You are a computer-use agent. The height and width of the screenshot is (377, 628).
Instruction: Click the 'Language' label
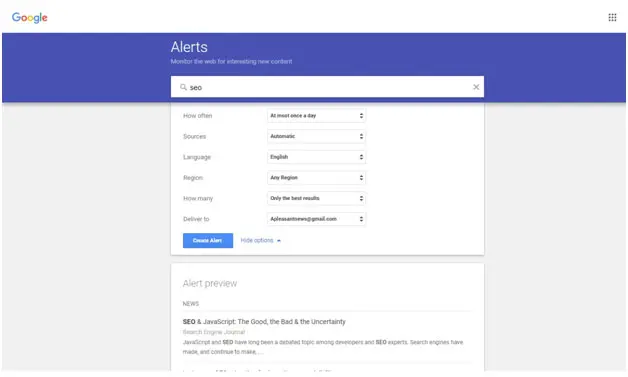tap(197, 157)
